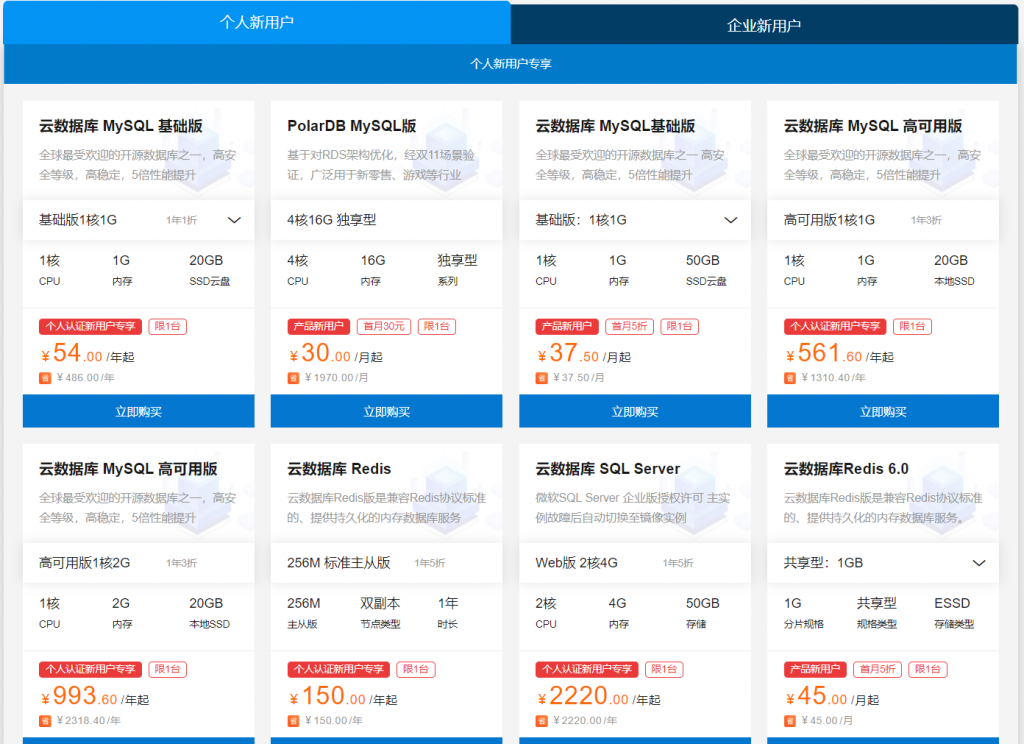Click the ¥561.60 /年起 price
Image resolution: width=1024 pixels, height=744 pixels.
click(x=839, y=354)
